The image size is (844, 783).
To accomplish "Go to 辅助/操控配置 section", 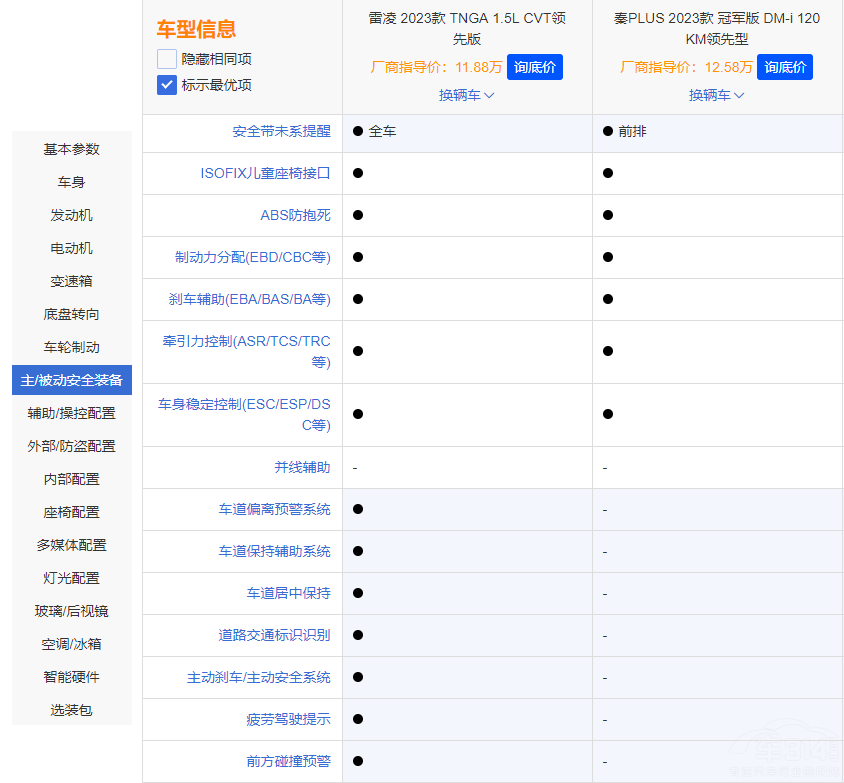I will [x=71, y=413].
